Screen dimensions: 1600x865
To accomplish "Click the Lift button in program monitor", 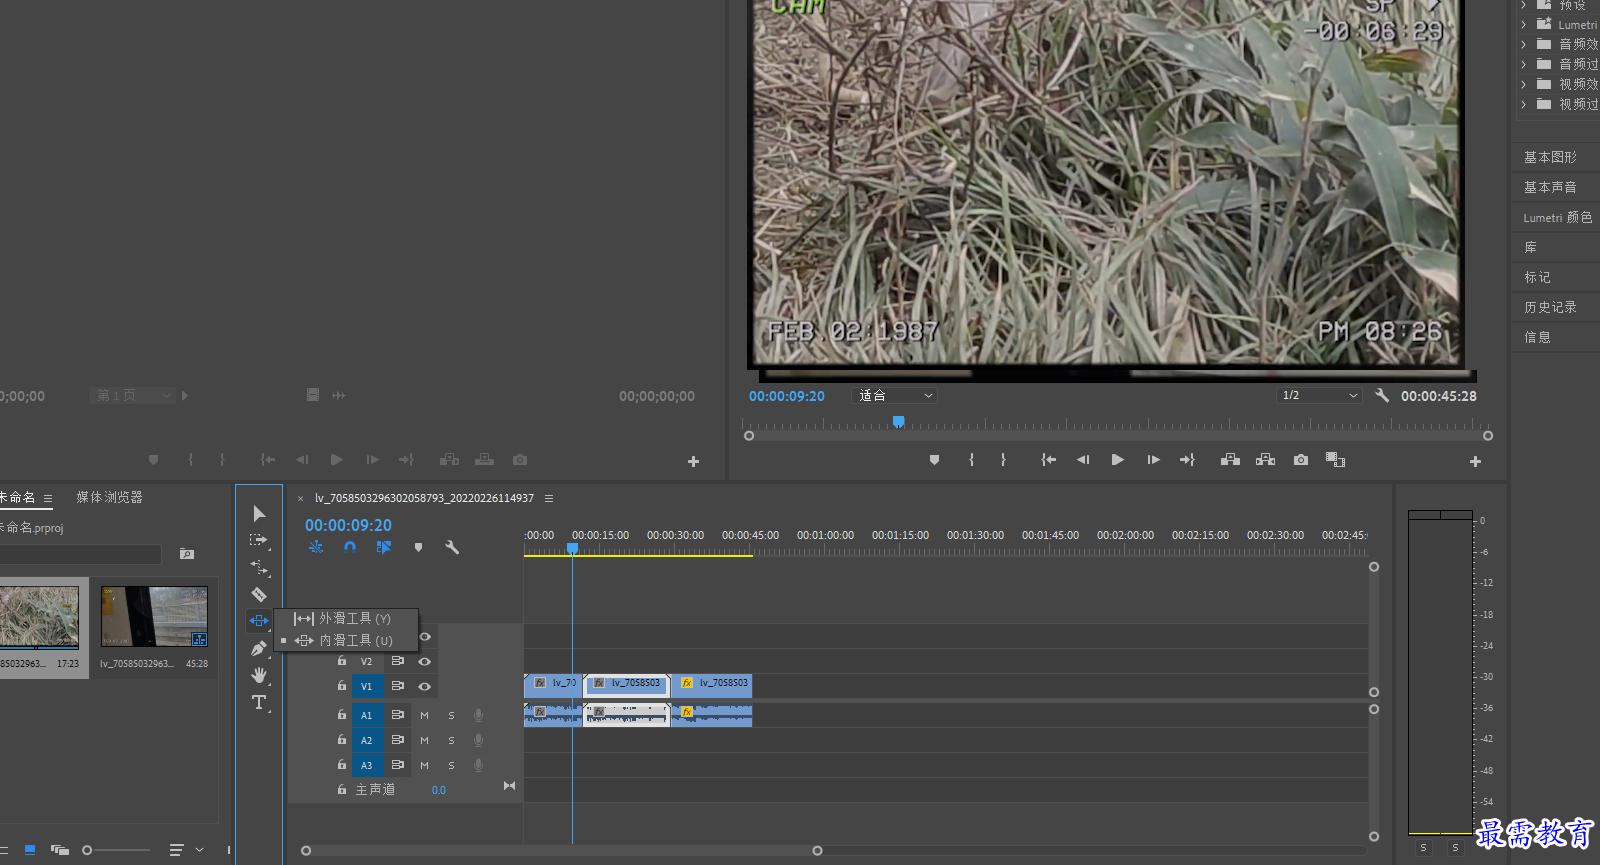I will [x=1230, y=460].
